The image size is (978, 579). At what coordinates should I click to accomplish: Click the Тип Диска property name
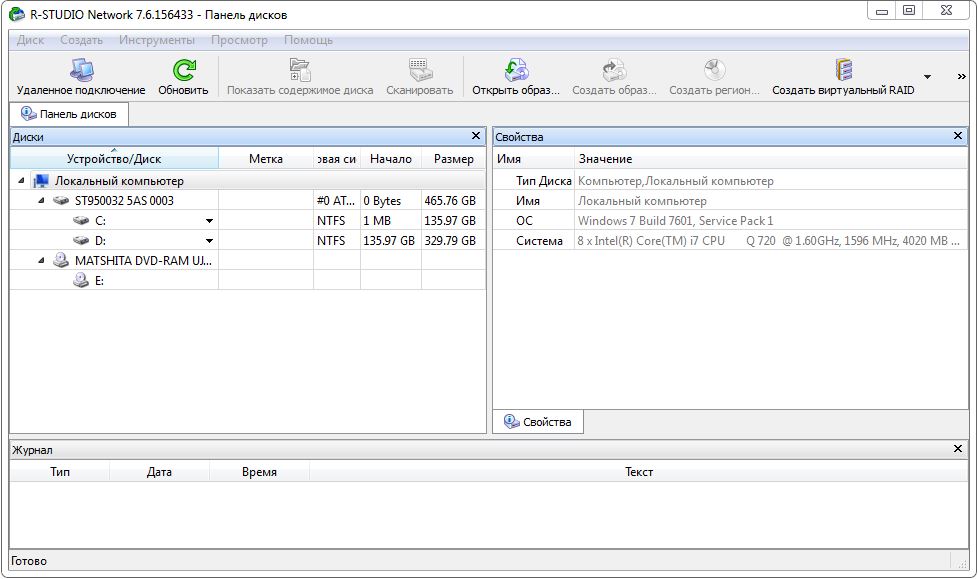coord(543,181)
